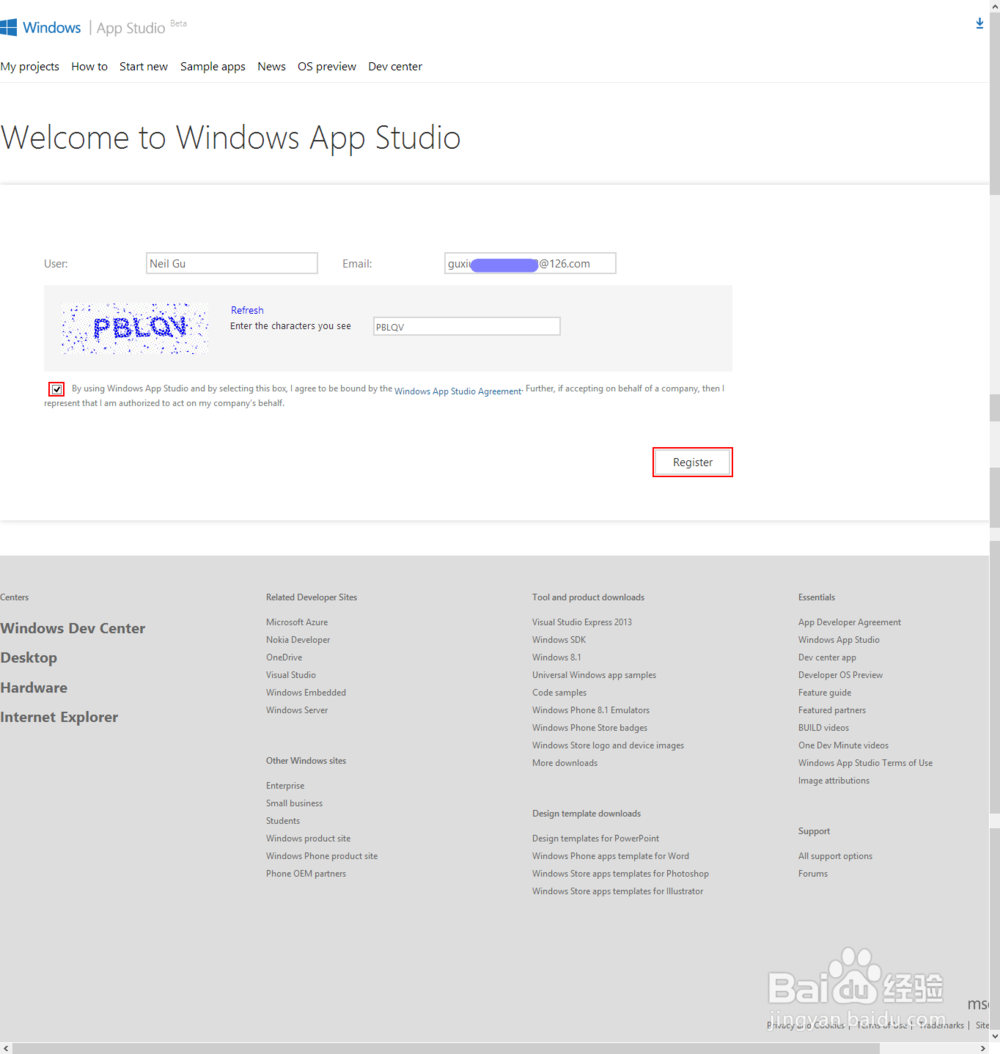Image resolution: width=1000 pixels, height=1054 pixels.
Task: Open Dev center in navigation
Action: 395,67
